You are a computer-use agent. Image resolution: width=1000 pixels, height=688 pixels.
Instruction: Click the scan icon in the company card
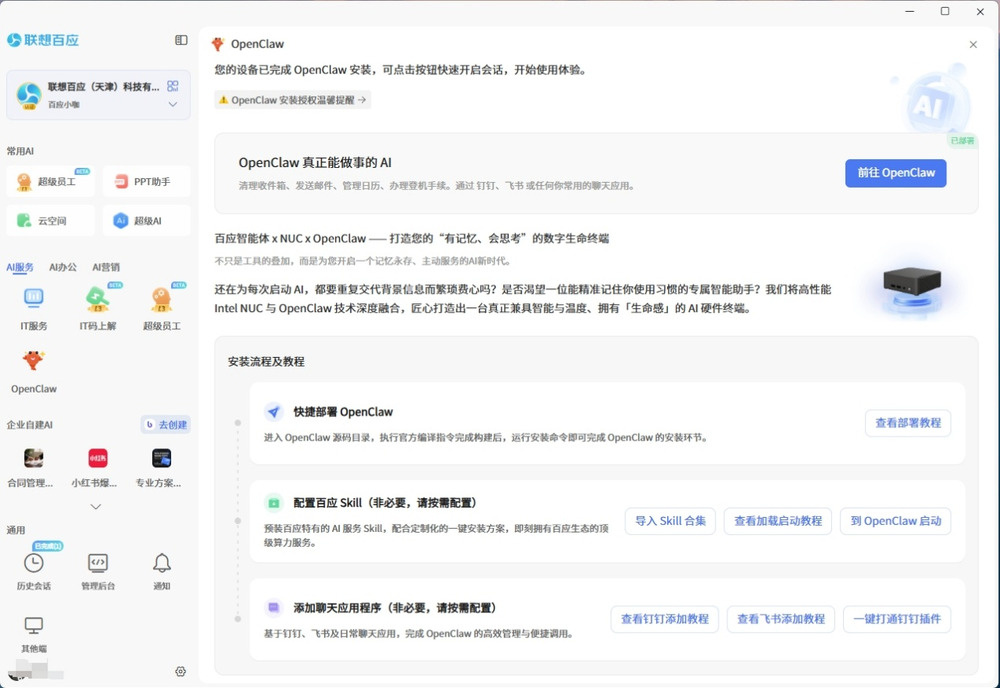[x=173, y=86]
